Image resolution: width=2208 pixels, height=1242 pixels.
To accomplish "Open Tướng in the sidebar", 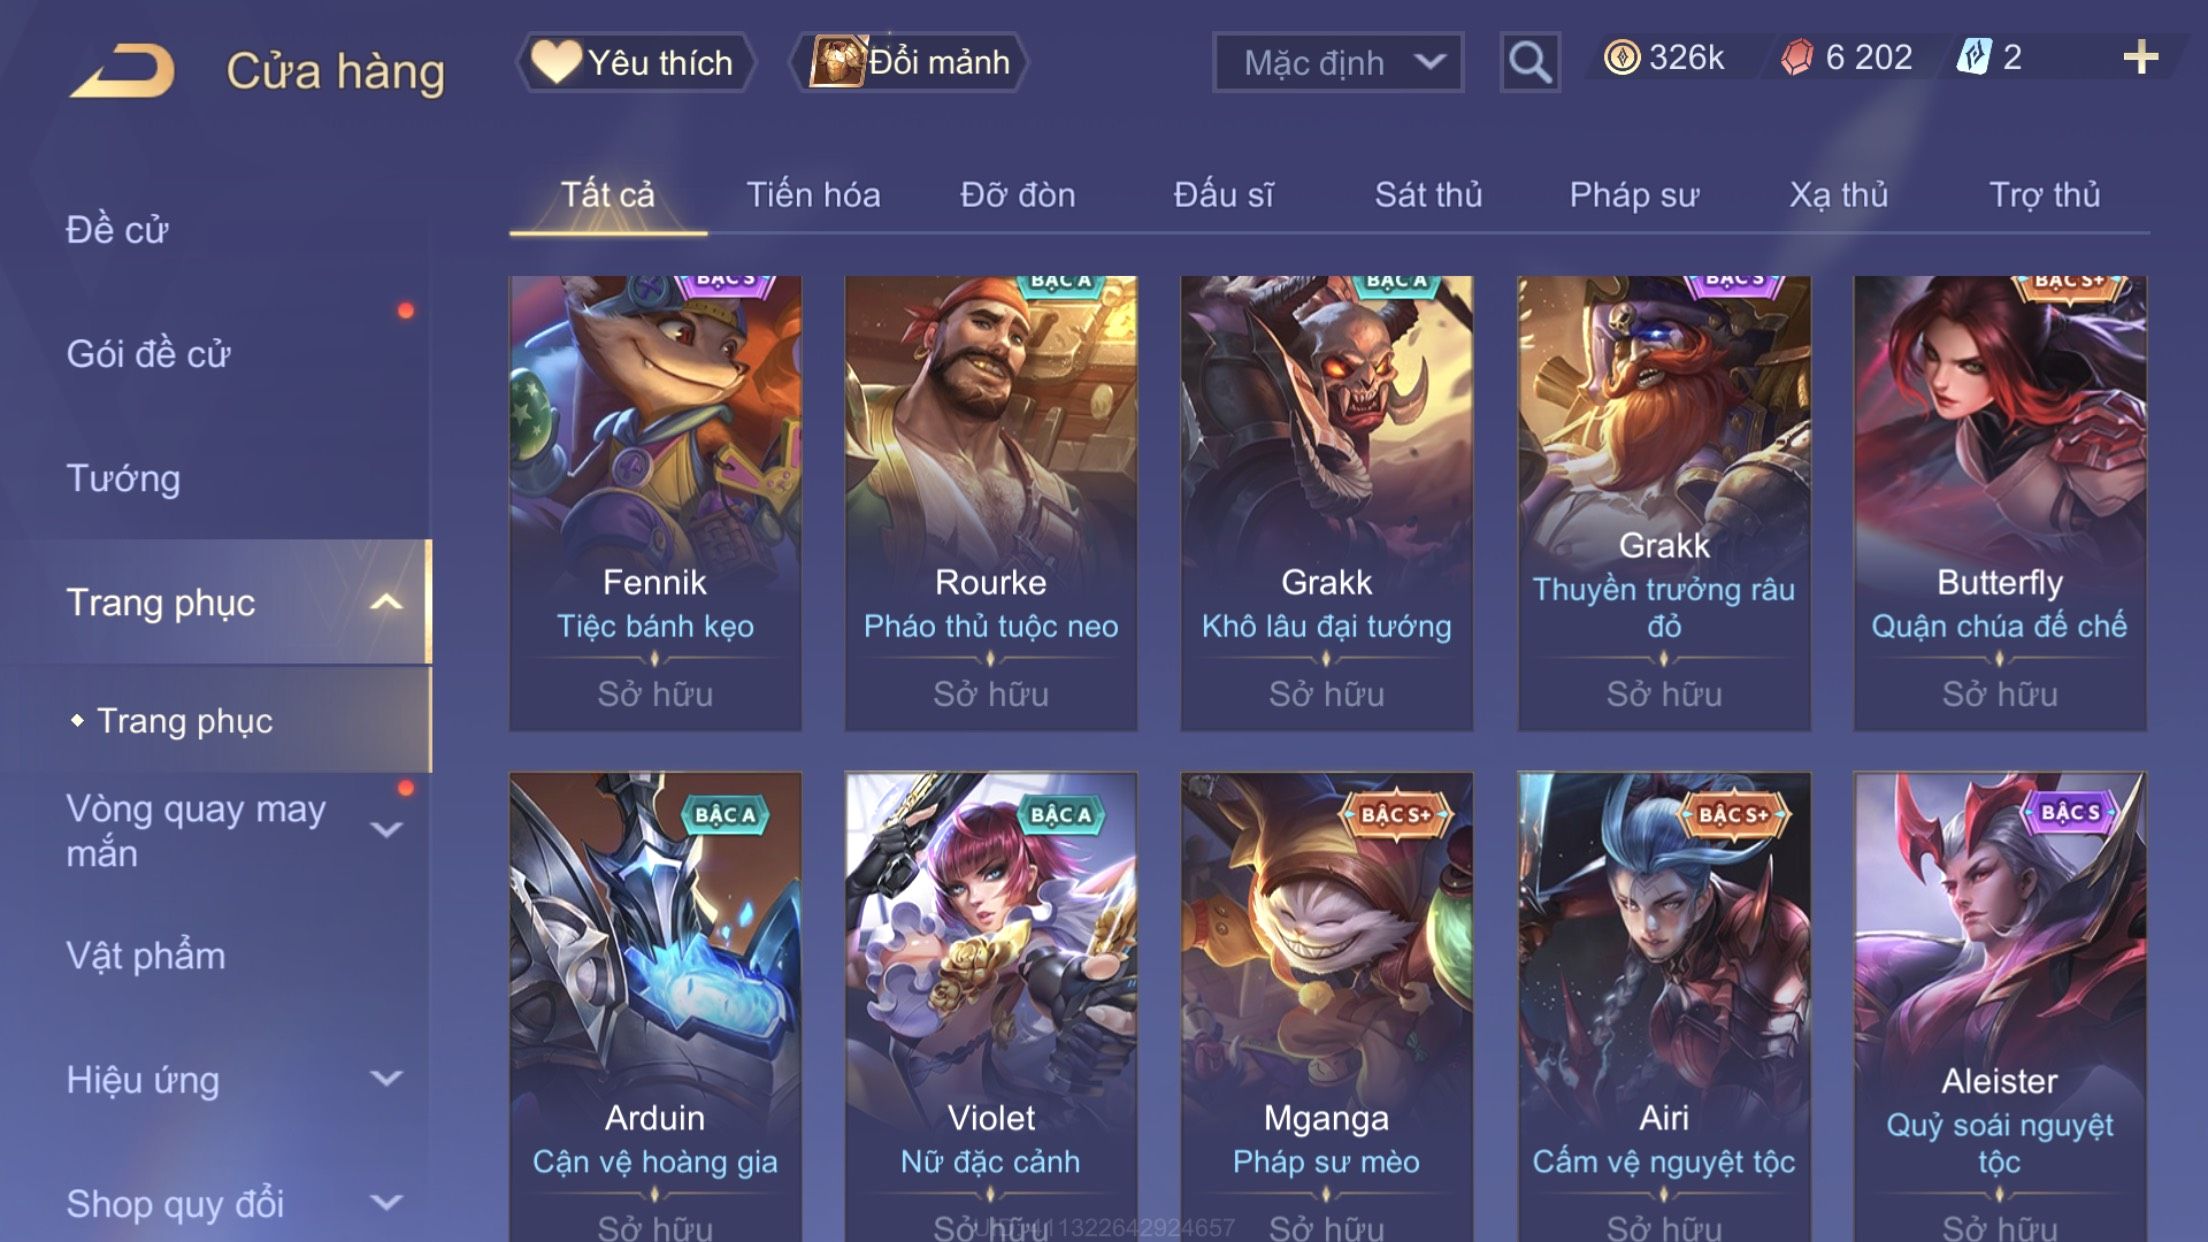I will (x=123, y=478).
